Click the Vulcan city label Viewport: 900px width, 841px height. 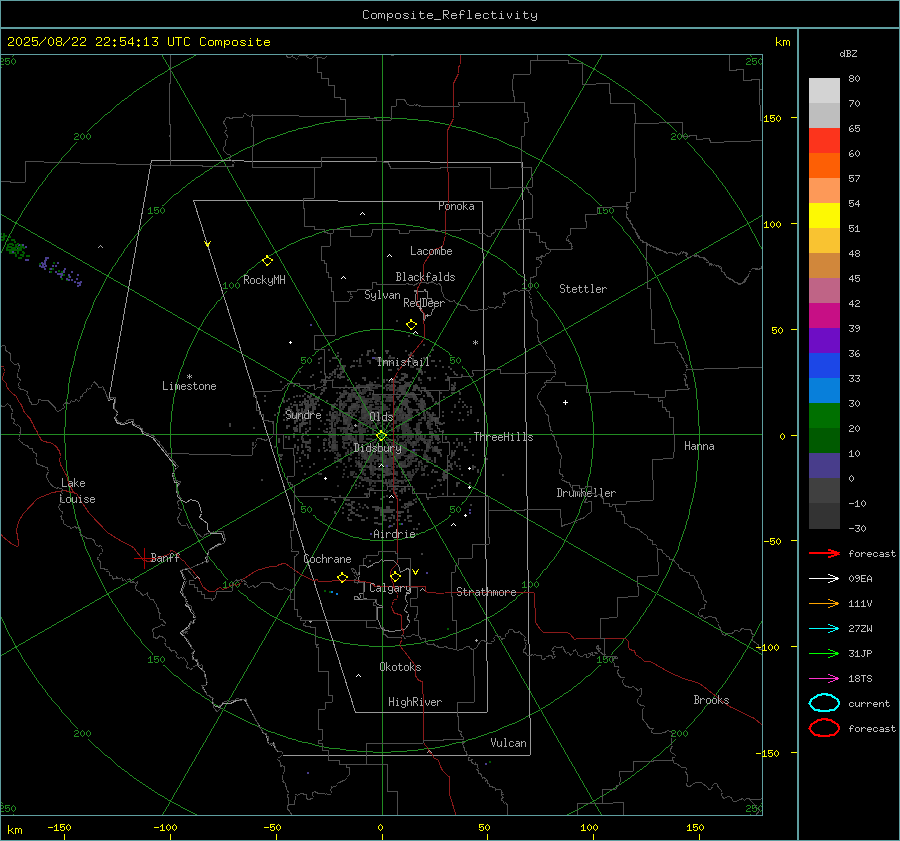coord(508,743)
